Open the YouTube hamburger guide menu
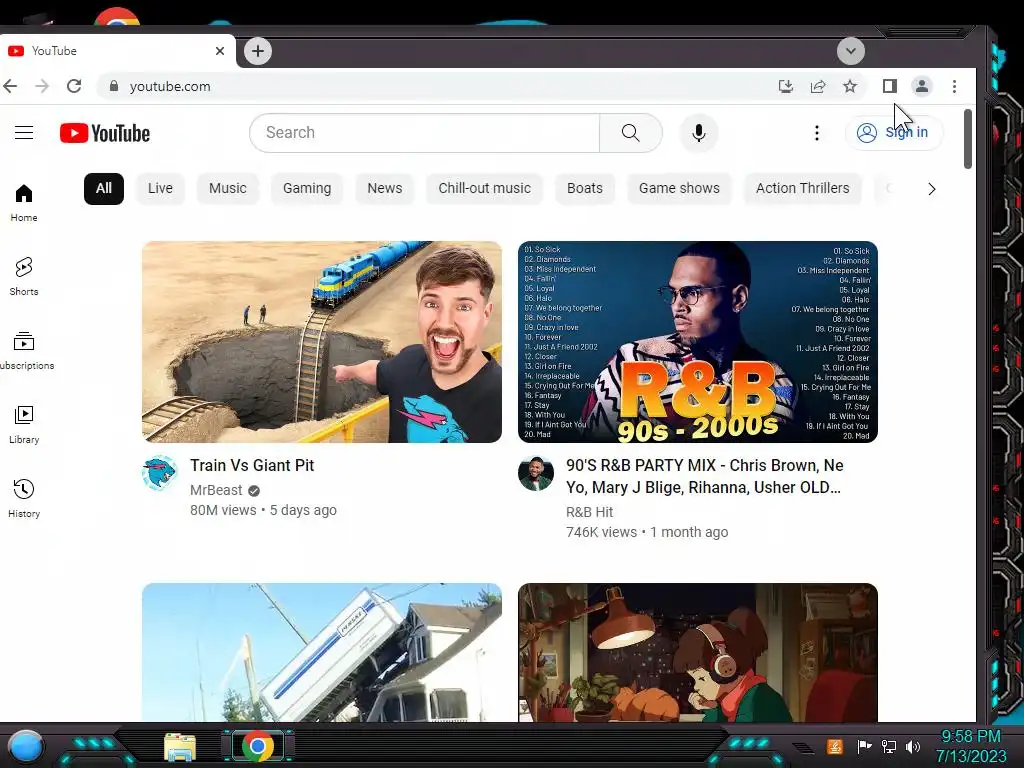The width and height of the screenshot is (1024, 768). 24,133
